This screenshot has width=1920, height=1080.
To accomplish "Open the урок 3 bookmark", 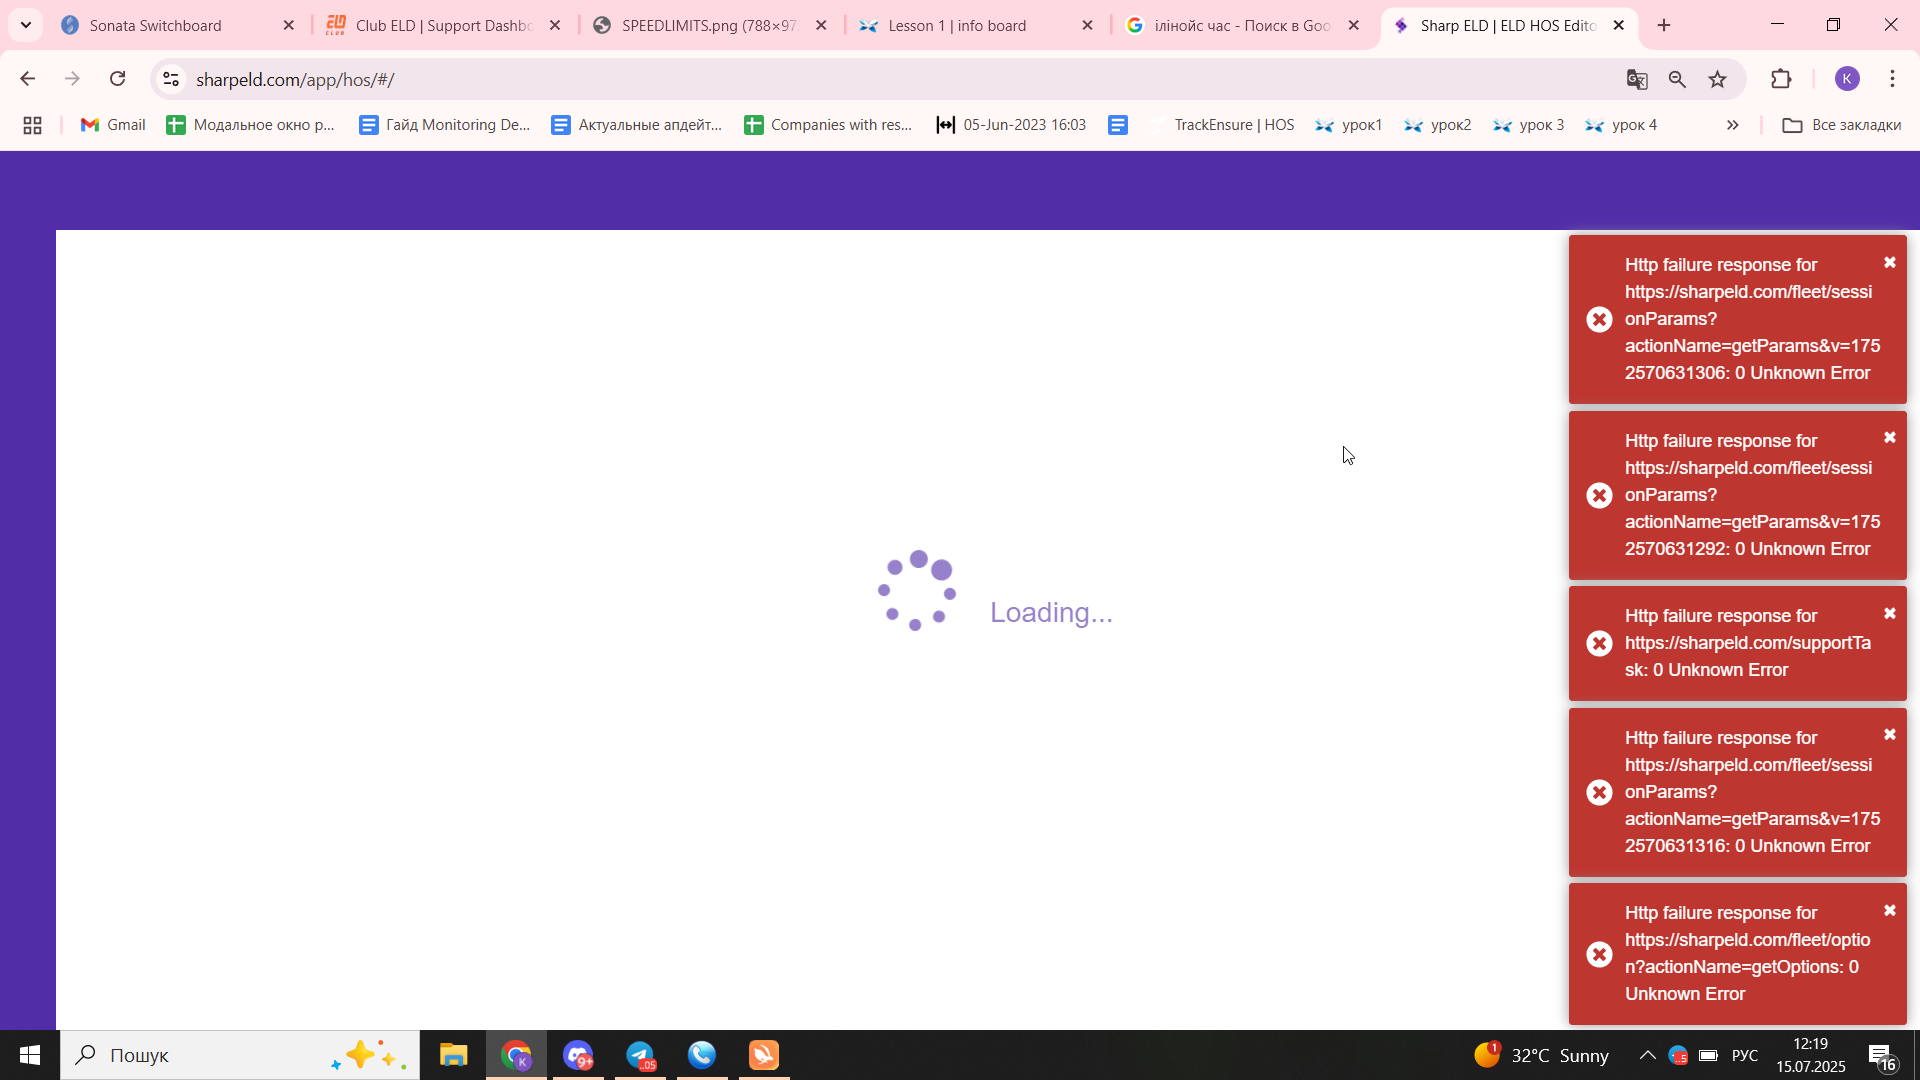I will click(x=1528, y=125).
